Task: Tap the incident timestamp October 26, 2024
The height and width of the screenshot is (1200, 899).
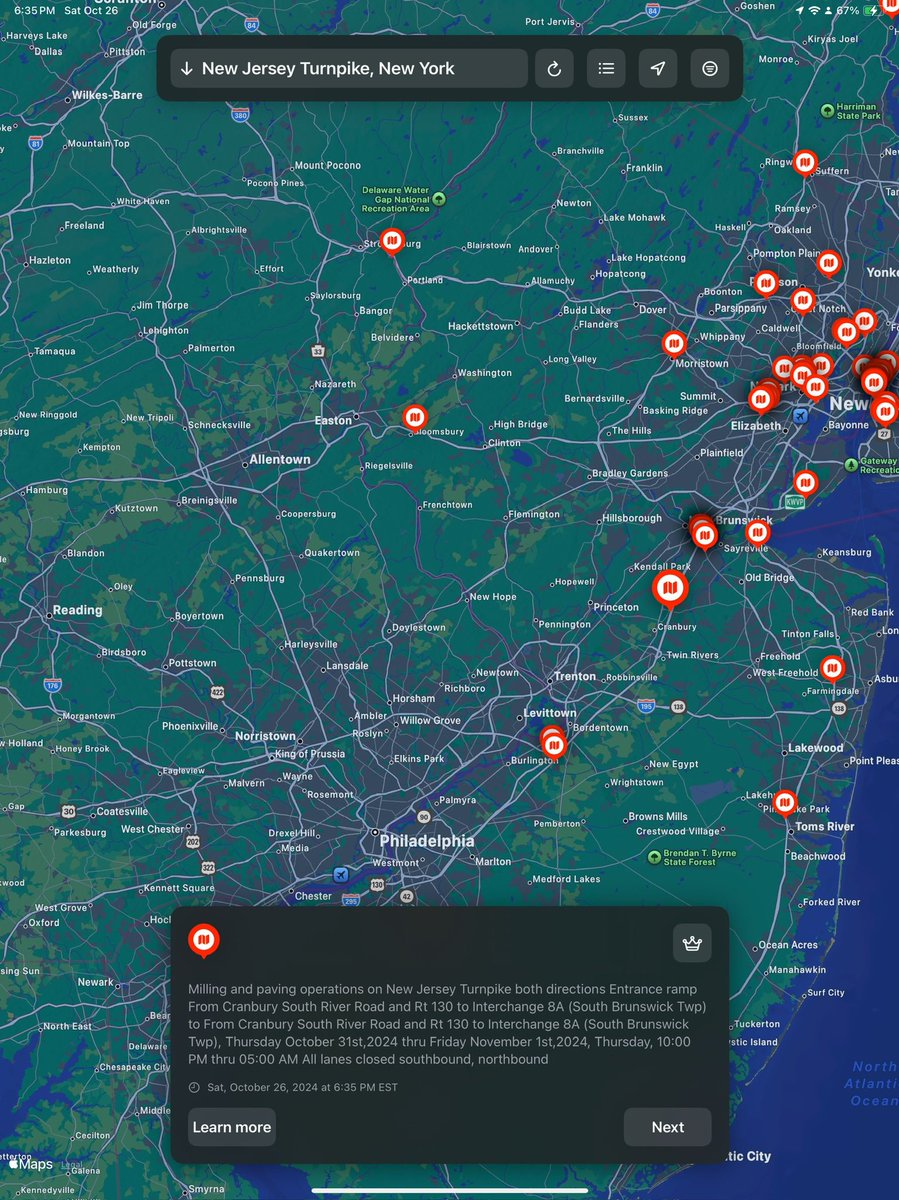Action: coord(302,1087)
